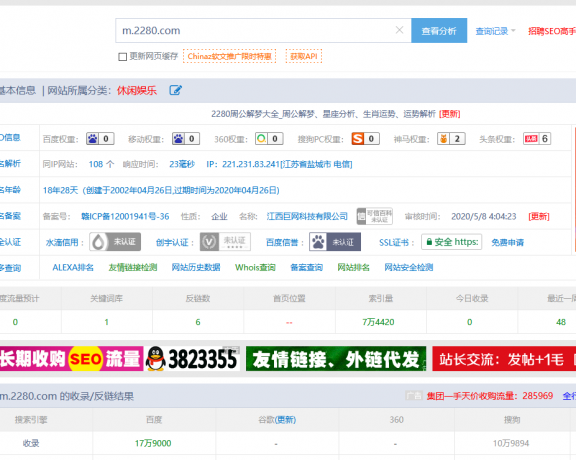Click the 百度 column header
Screen dimensions: 576x460
tap(154, 420)
